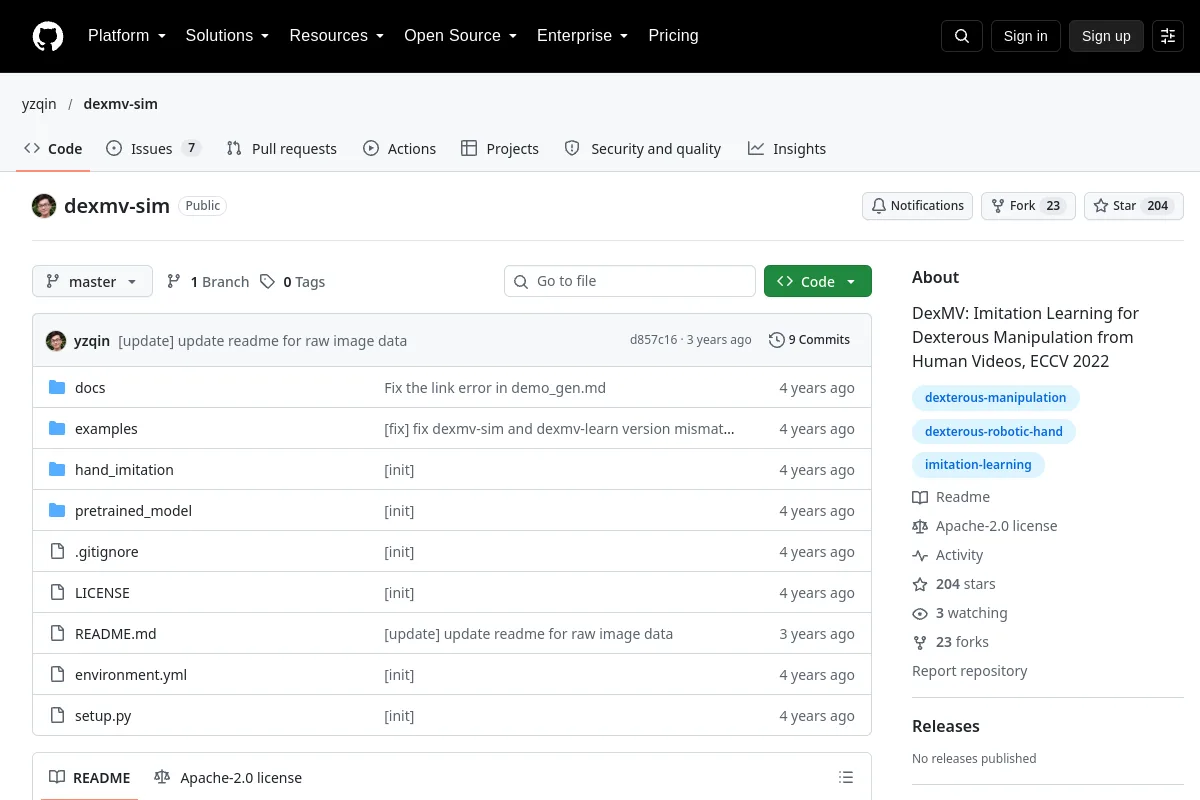Switch to the Insights tab
The height and width of the screenshot is (800, 1200).
[787, 149]
